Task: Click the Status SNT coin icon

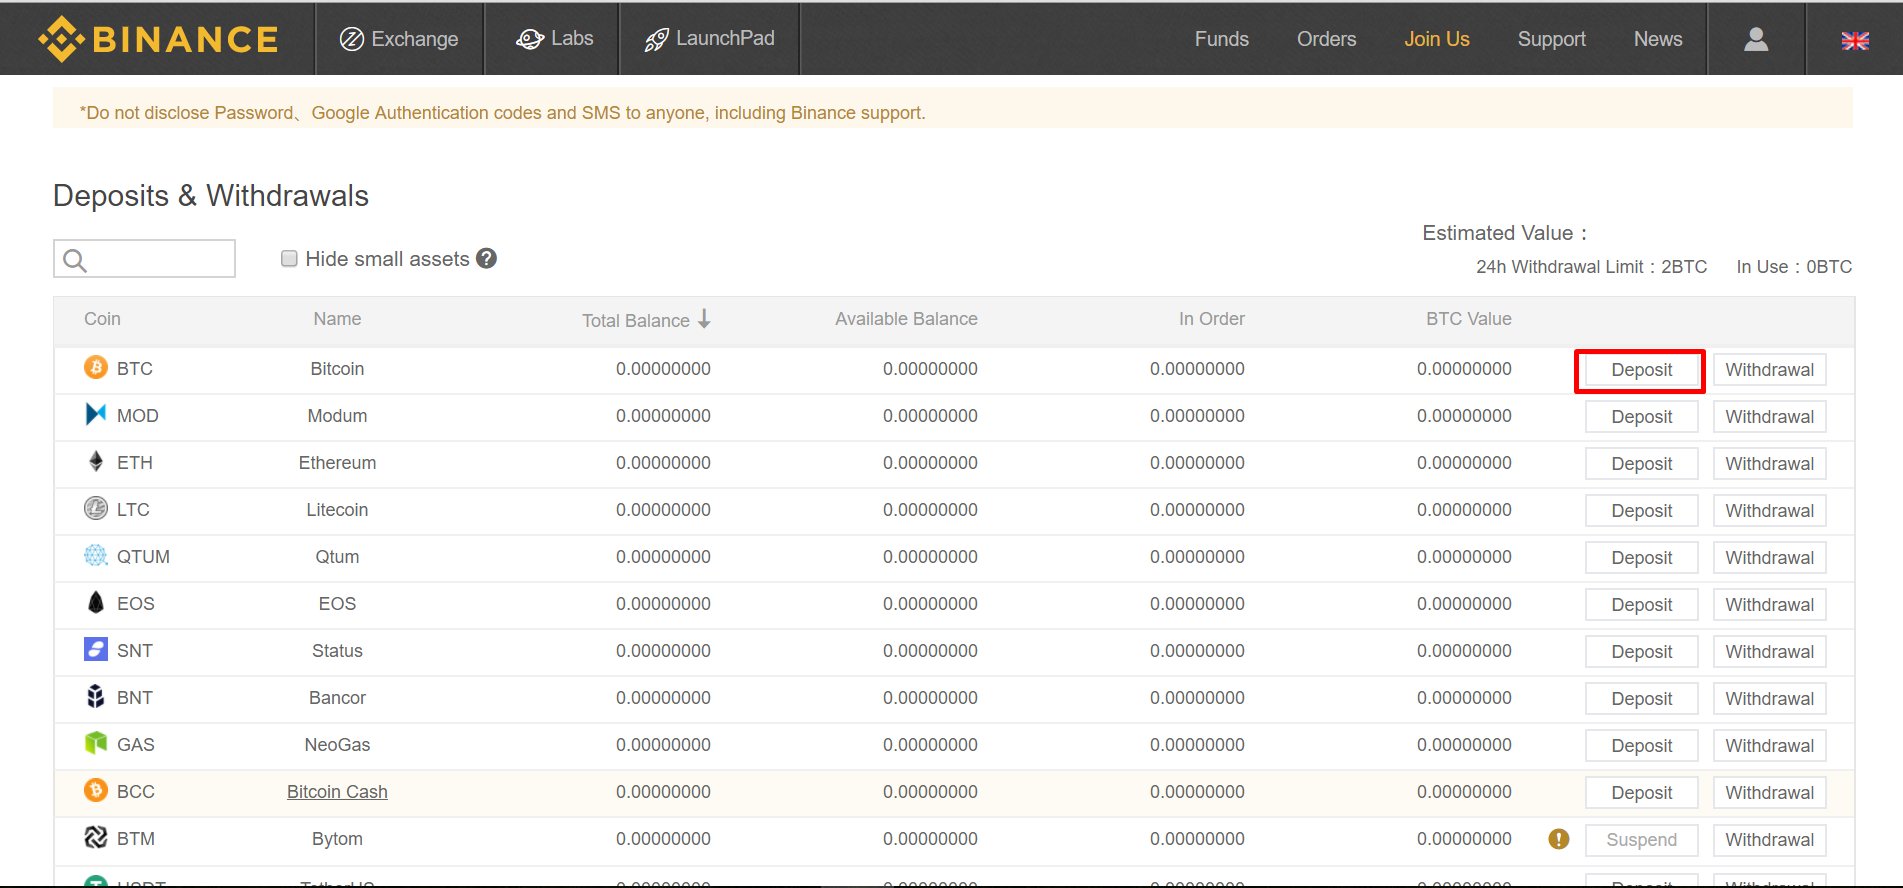Action: [x=96, y=650]
